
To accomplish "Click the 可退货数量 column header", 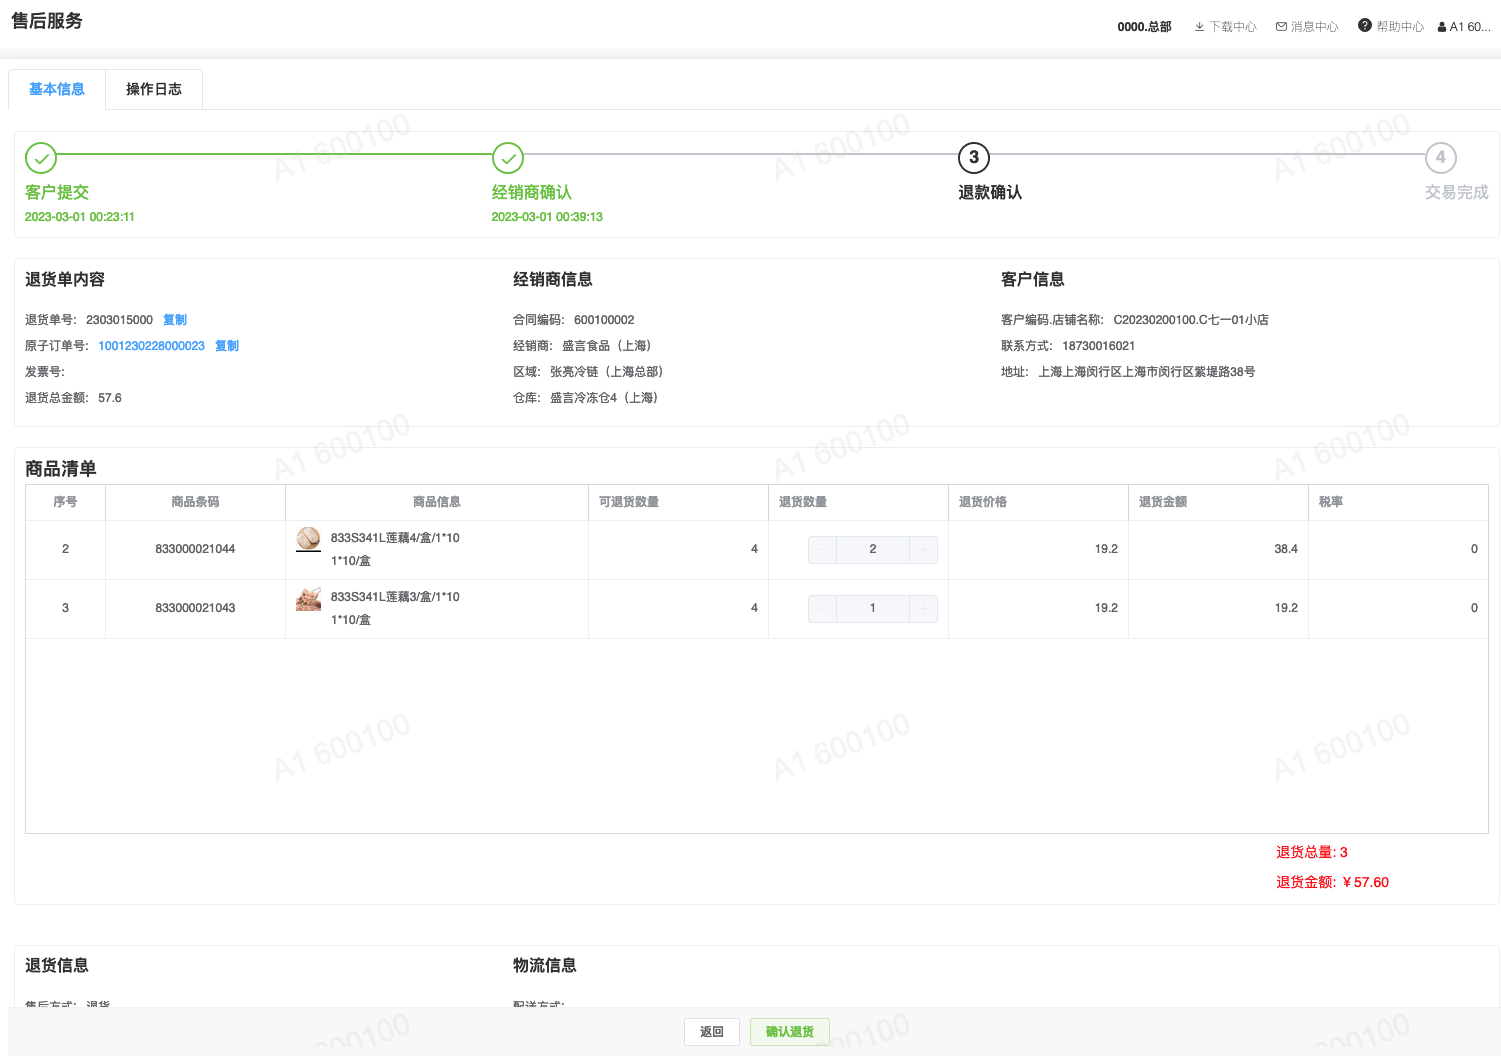I will pyautogui.click(x=678, y=502).
